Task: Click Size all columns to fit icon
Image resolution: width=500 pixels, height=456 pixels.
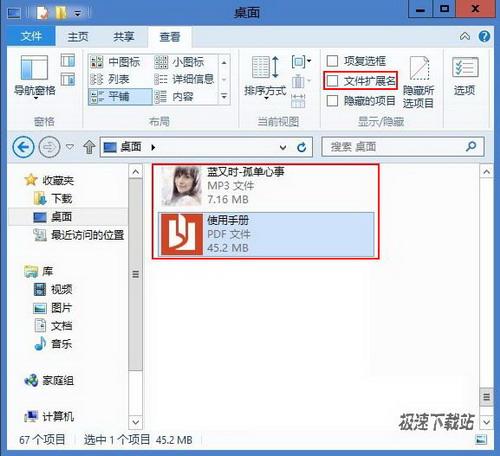Action: pyautogui.click(x=298, y=101)
